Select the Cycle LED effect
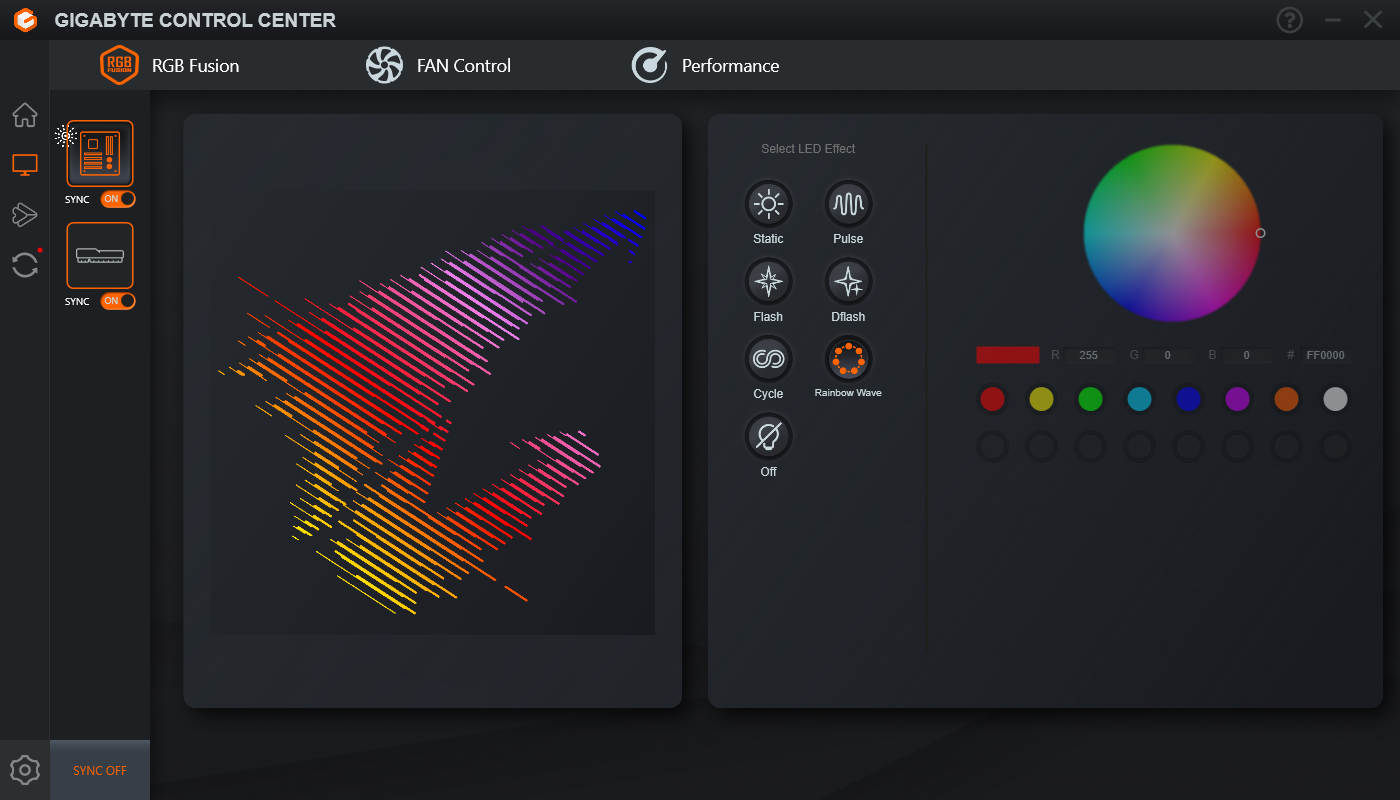The height and width of the screenshot is (800, 1400). click(768, 359)
